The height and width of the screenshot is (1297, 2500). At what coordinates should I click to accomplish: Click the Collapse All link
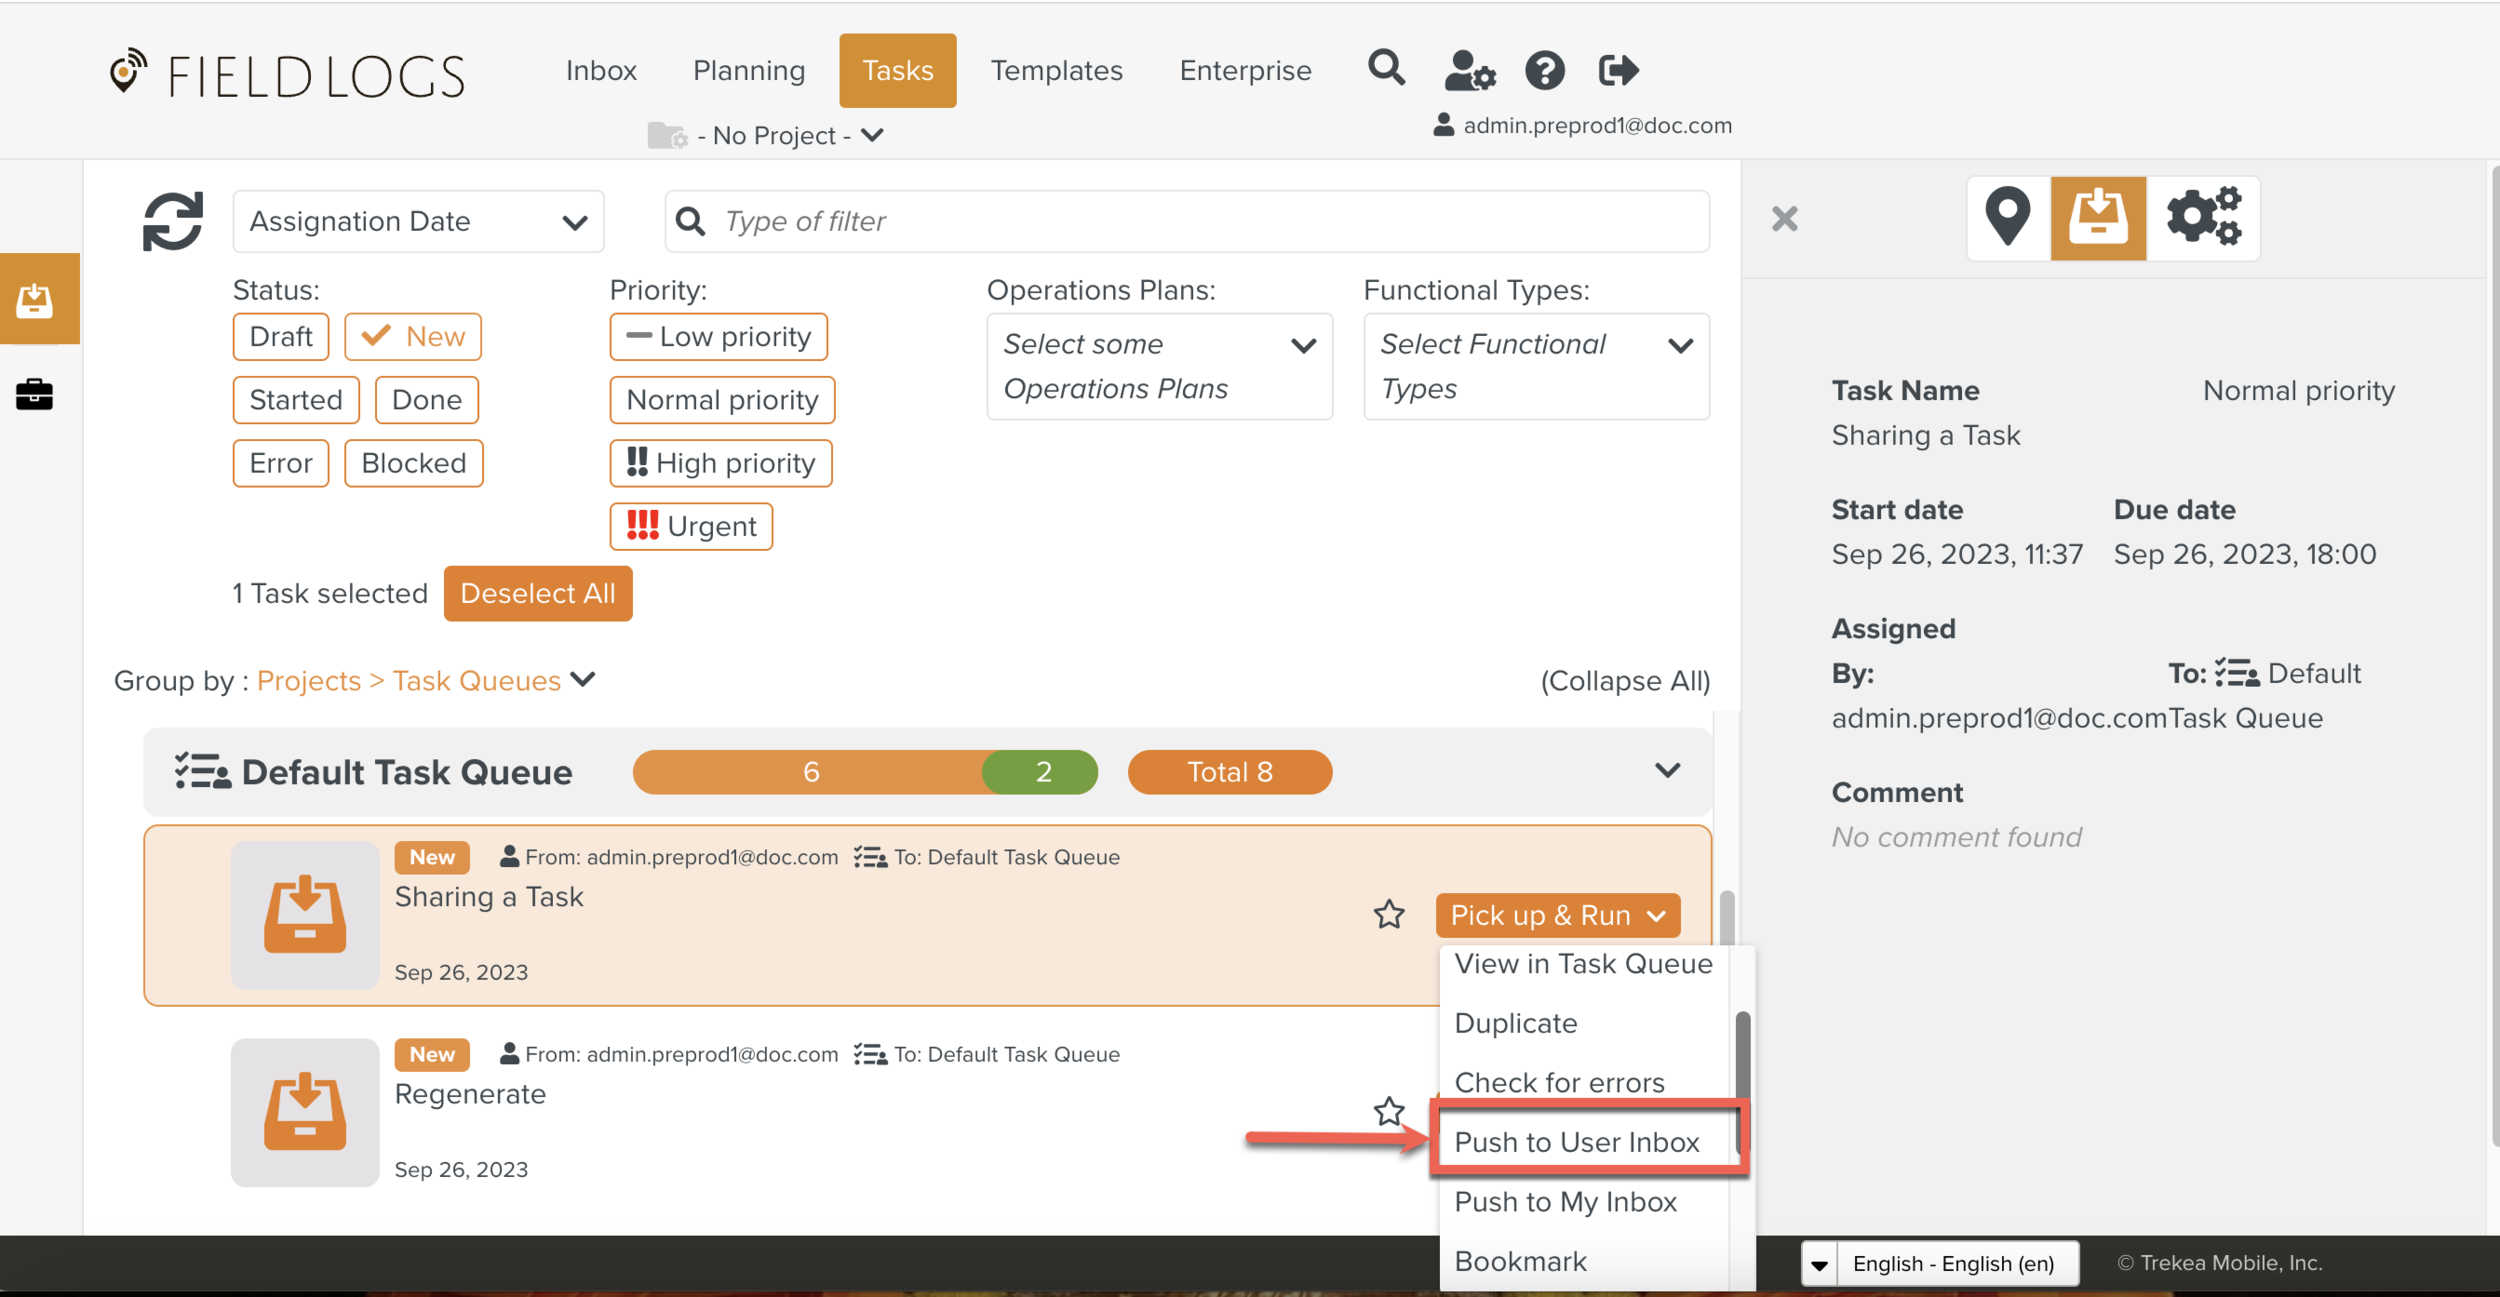(1625, 680)
